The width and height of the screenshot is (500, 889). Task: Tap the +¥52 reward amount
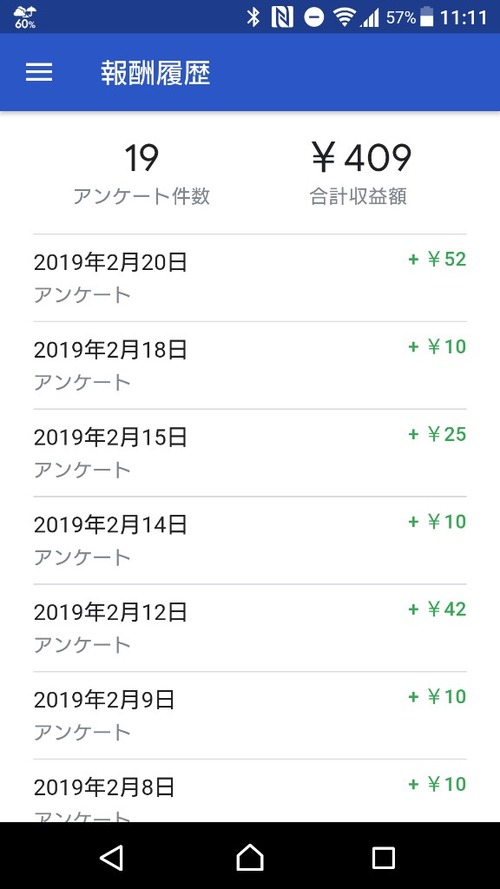point(437,259)
